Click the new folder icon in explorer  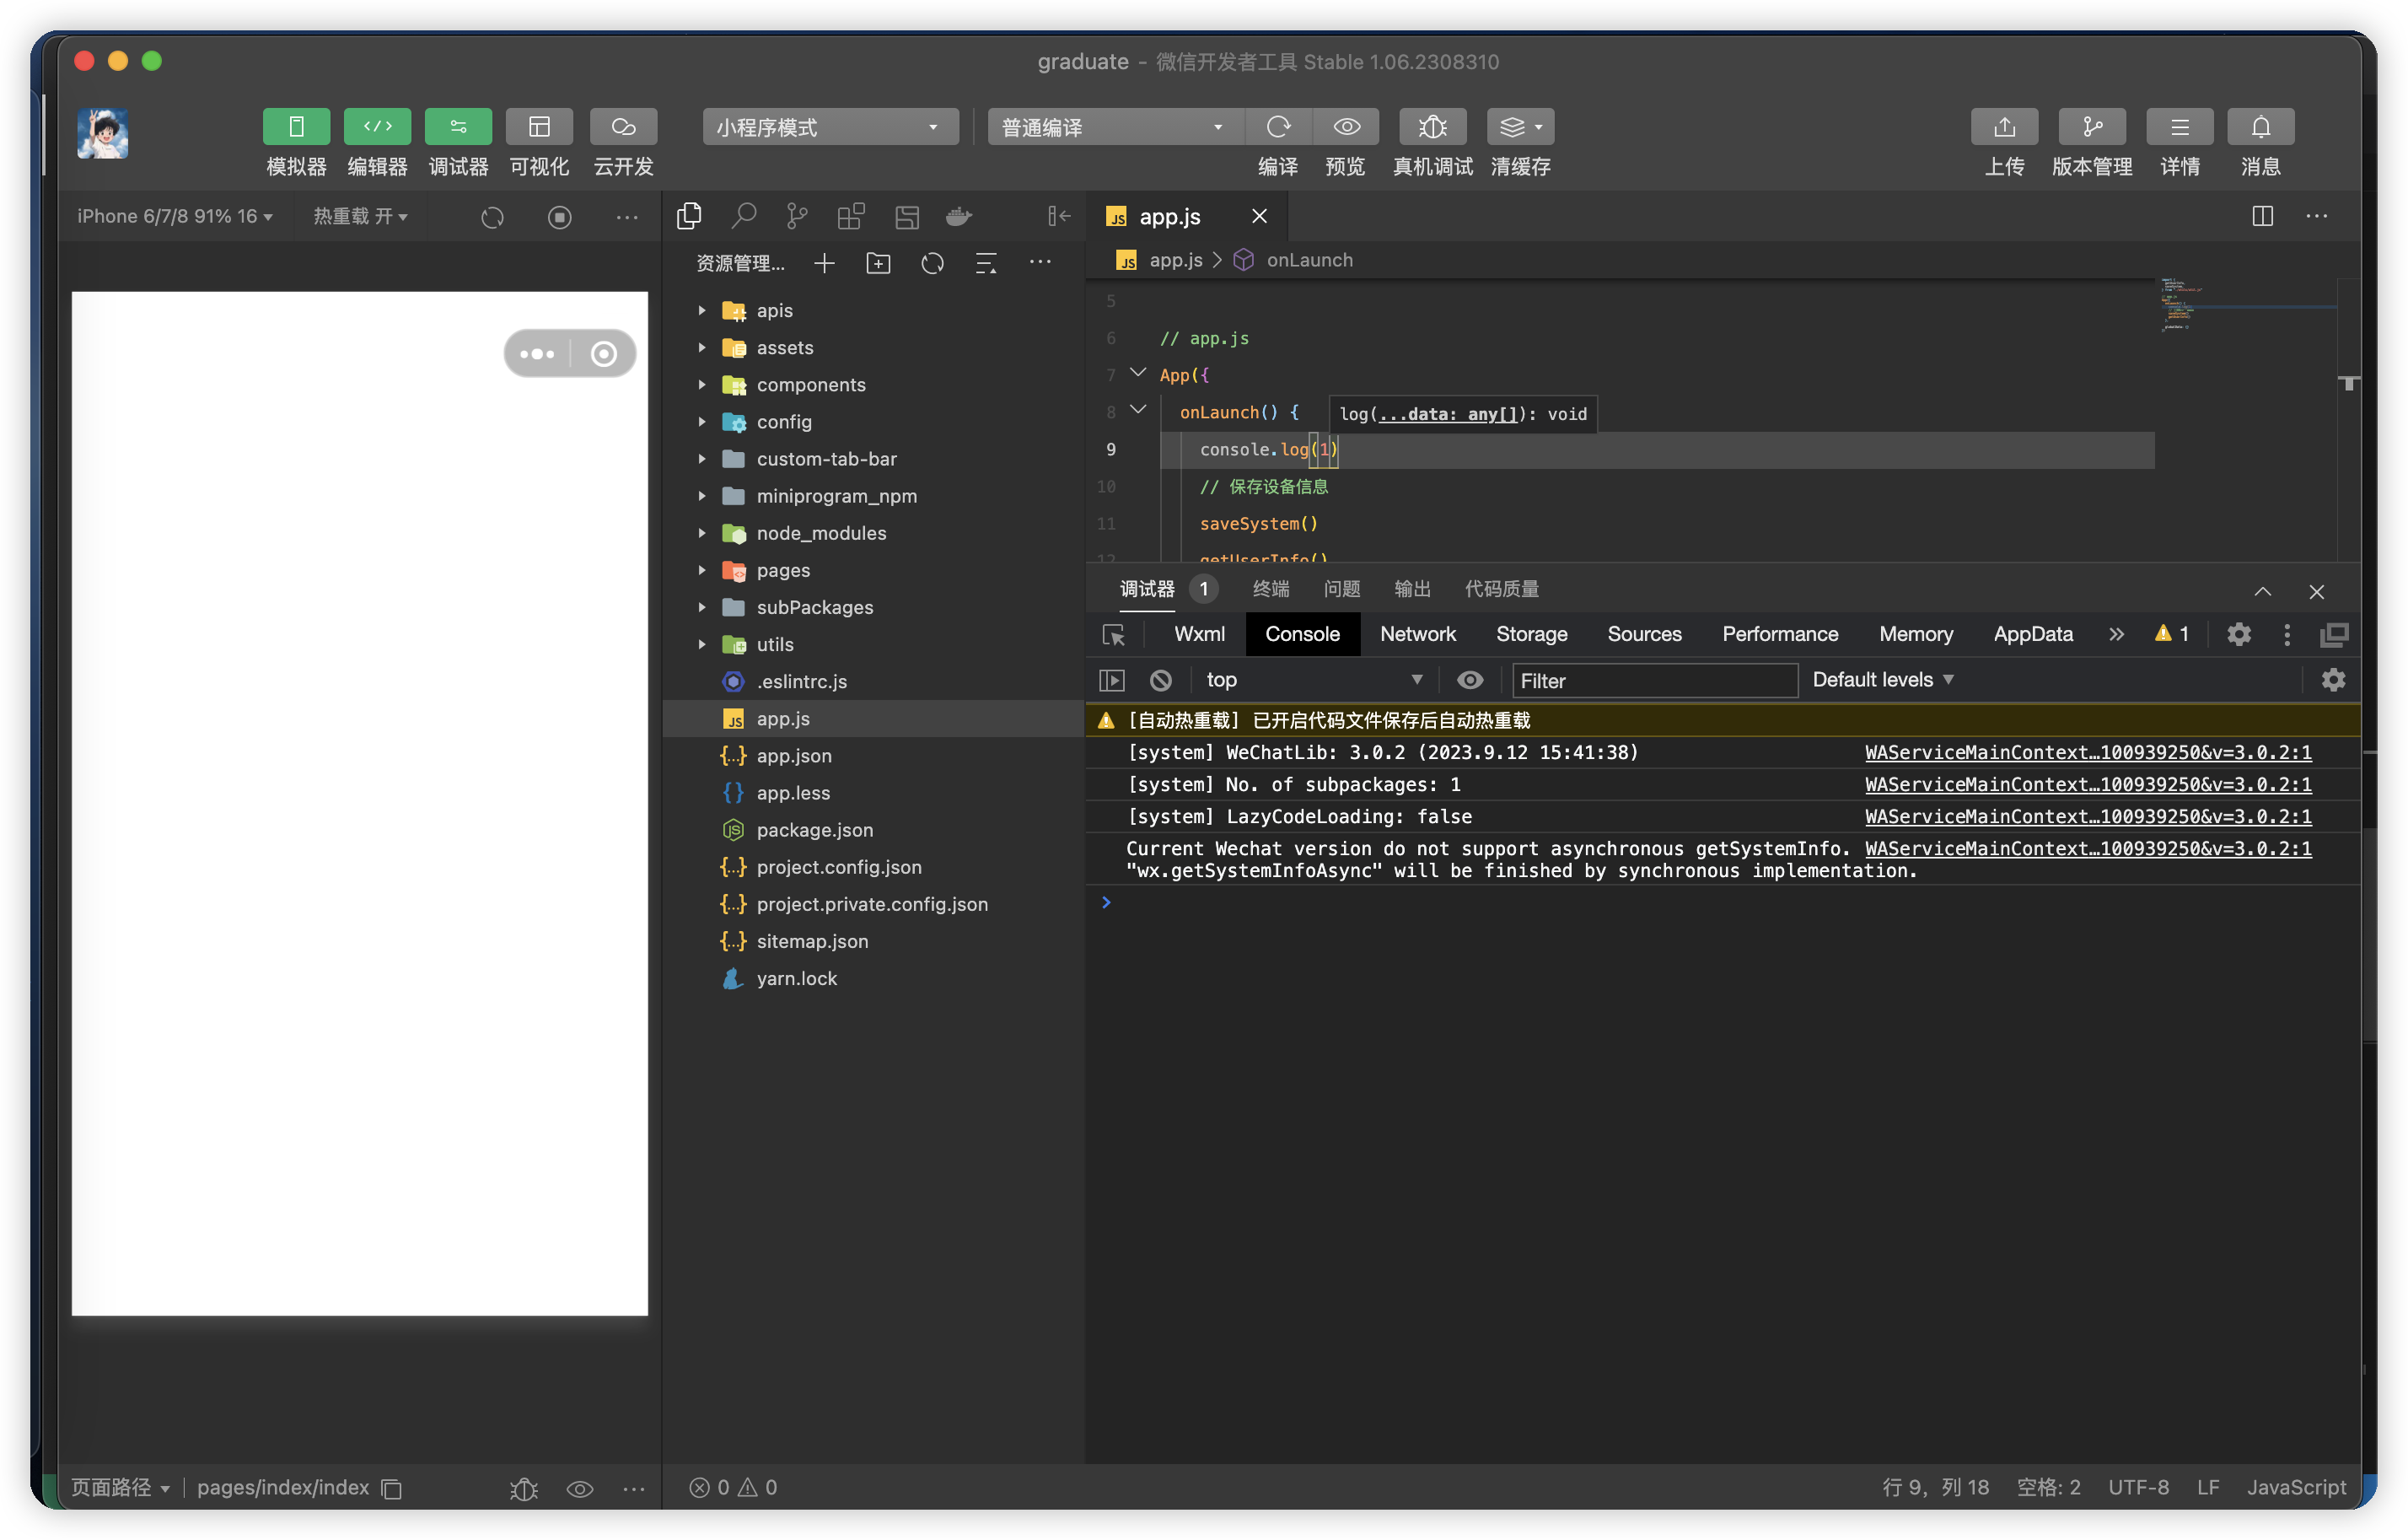(878, 263)
